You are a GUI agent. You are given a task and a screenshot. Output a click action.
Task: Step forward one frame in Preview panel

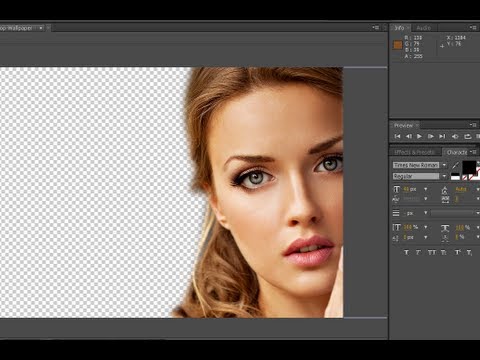click(431, 136)
